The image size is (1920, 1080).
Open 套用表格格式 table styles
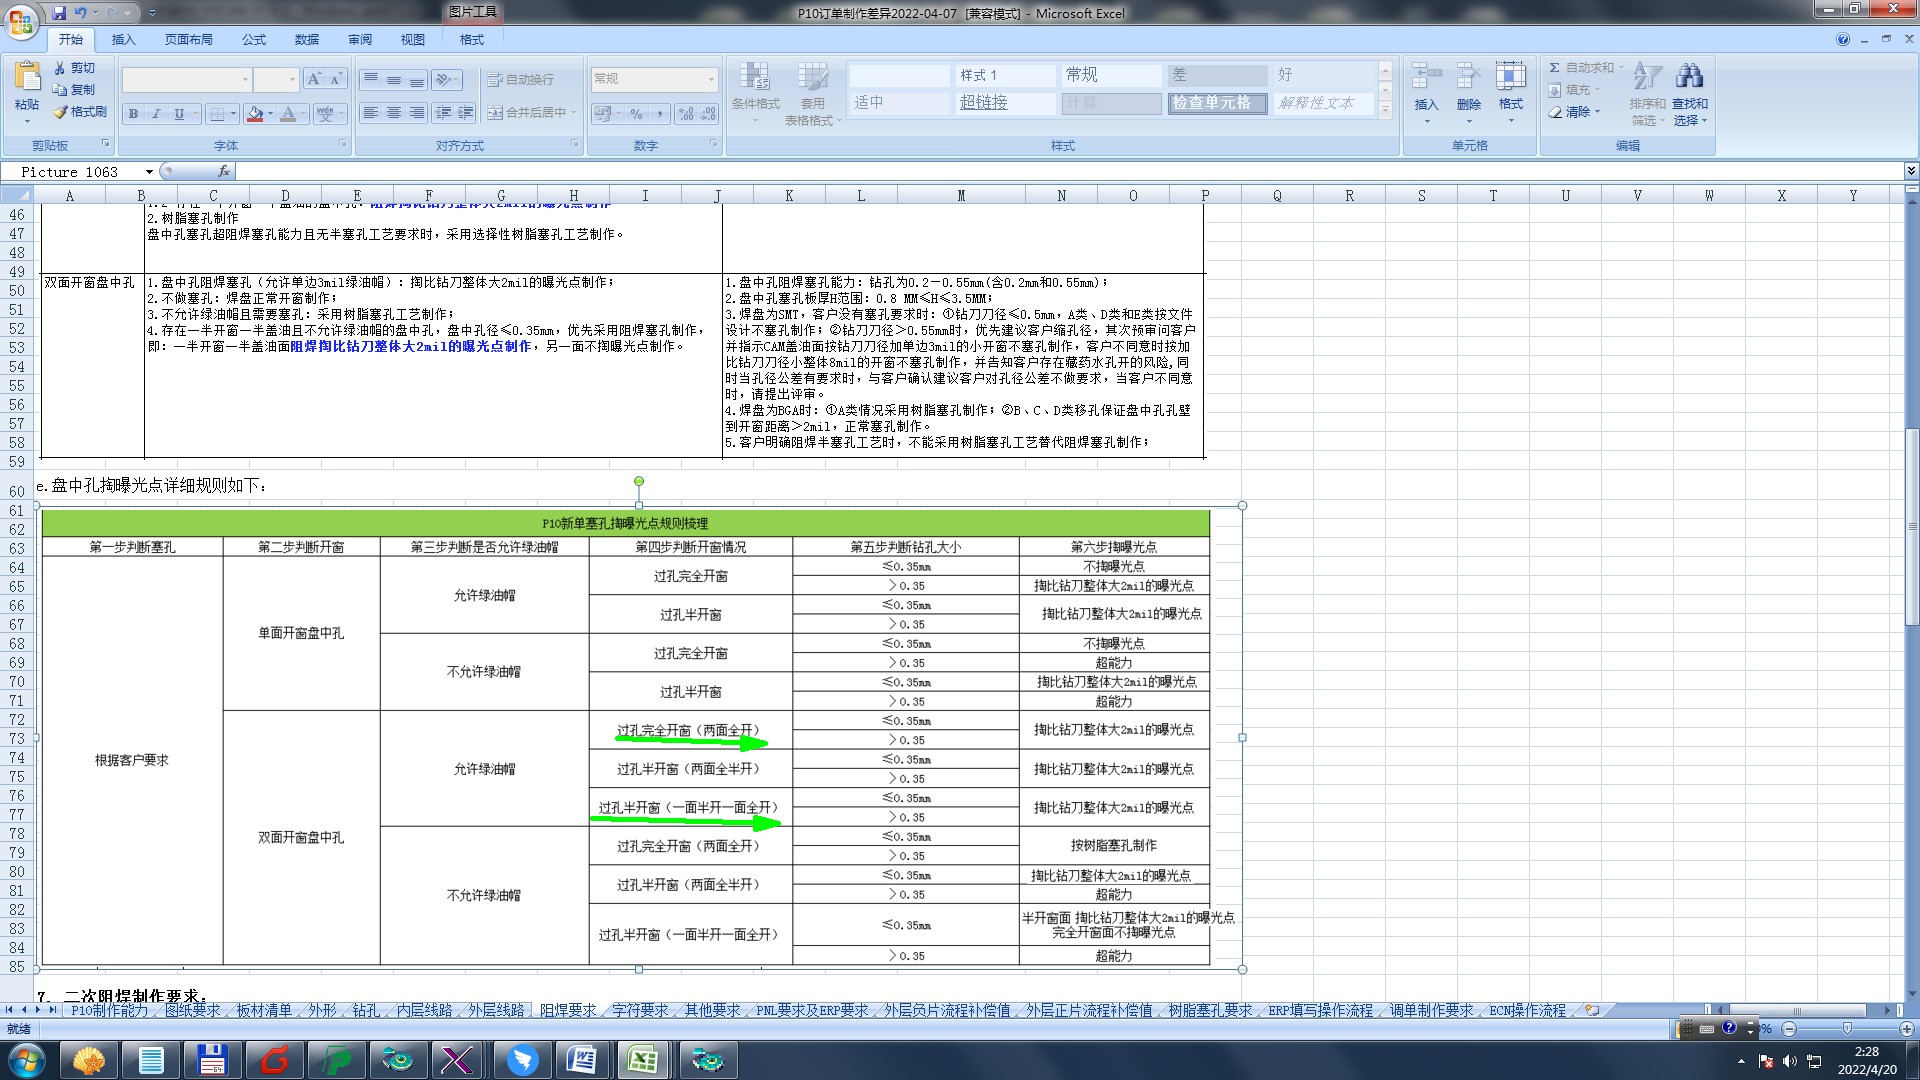(812, 92)
